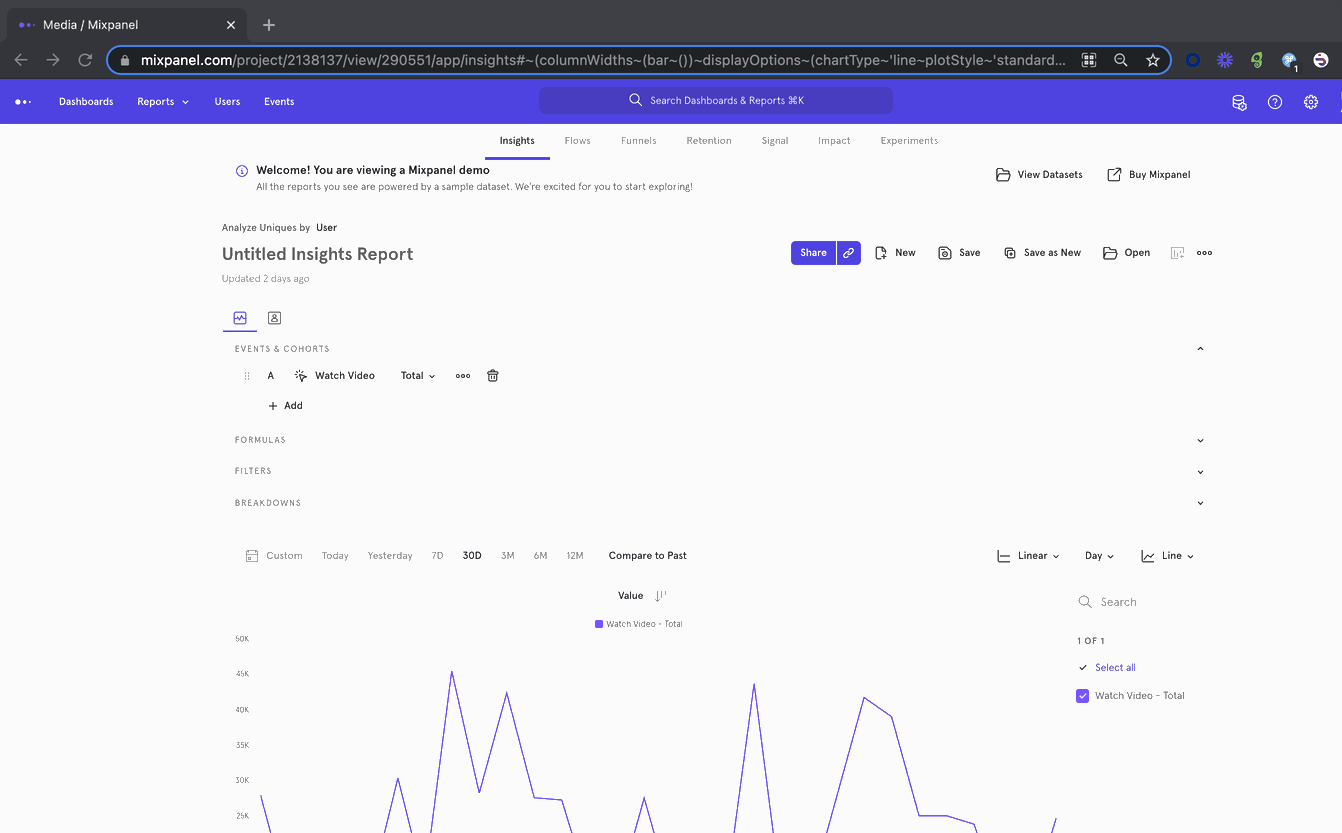Viewport: 1342px width, 833px height.
Task: Select the 7D time range
Action: coord(437,556)
